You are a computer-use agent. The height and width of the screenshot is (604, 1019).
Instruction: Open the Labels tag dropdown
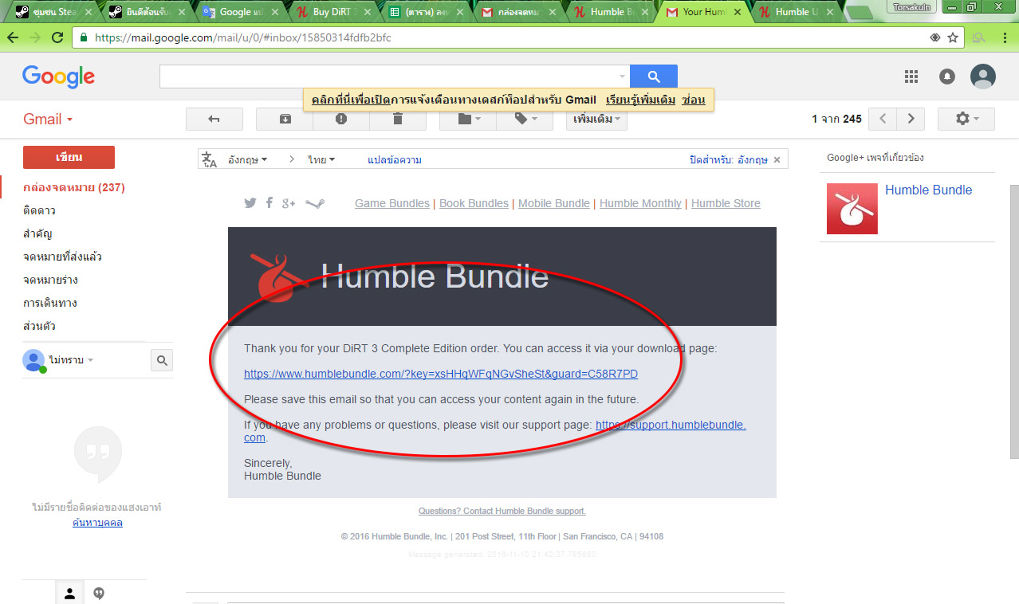[x=526, y=119]
